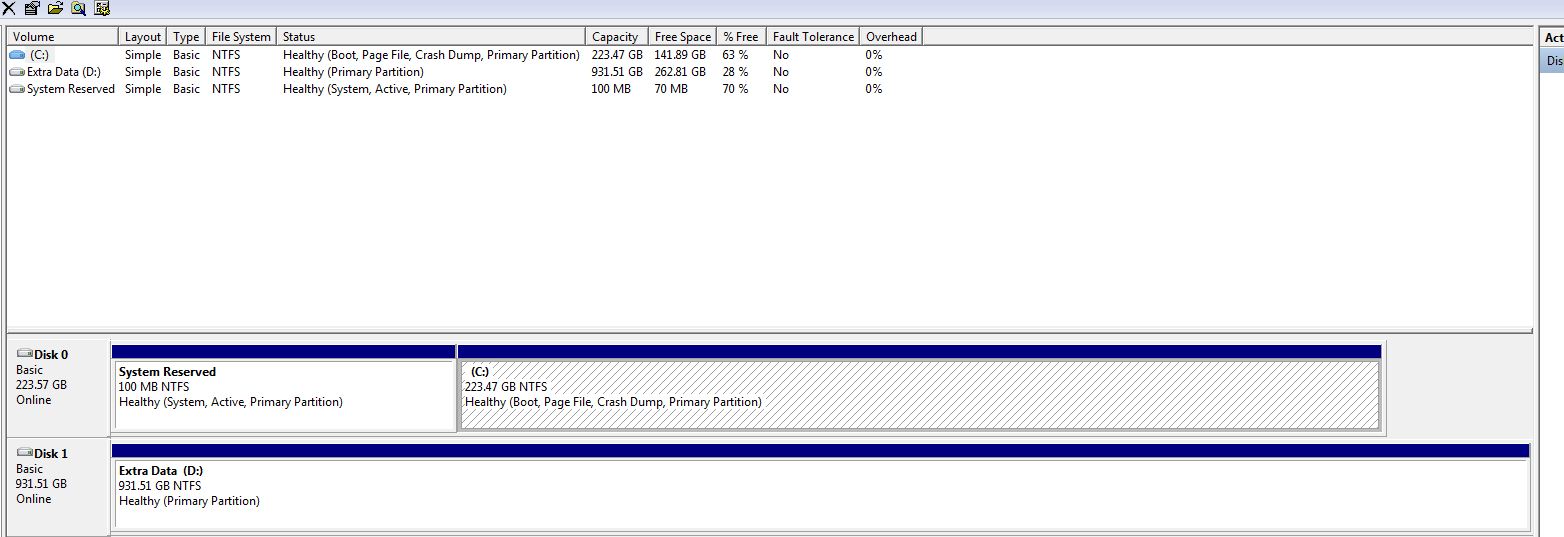
Task: Sort list by Status column header
Action: 430,37
